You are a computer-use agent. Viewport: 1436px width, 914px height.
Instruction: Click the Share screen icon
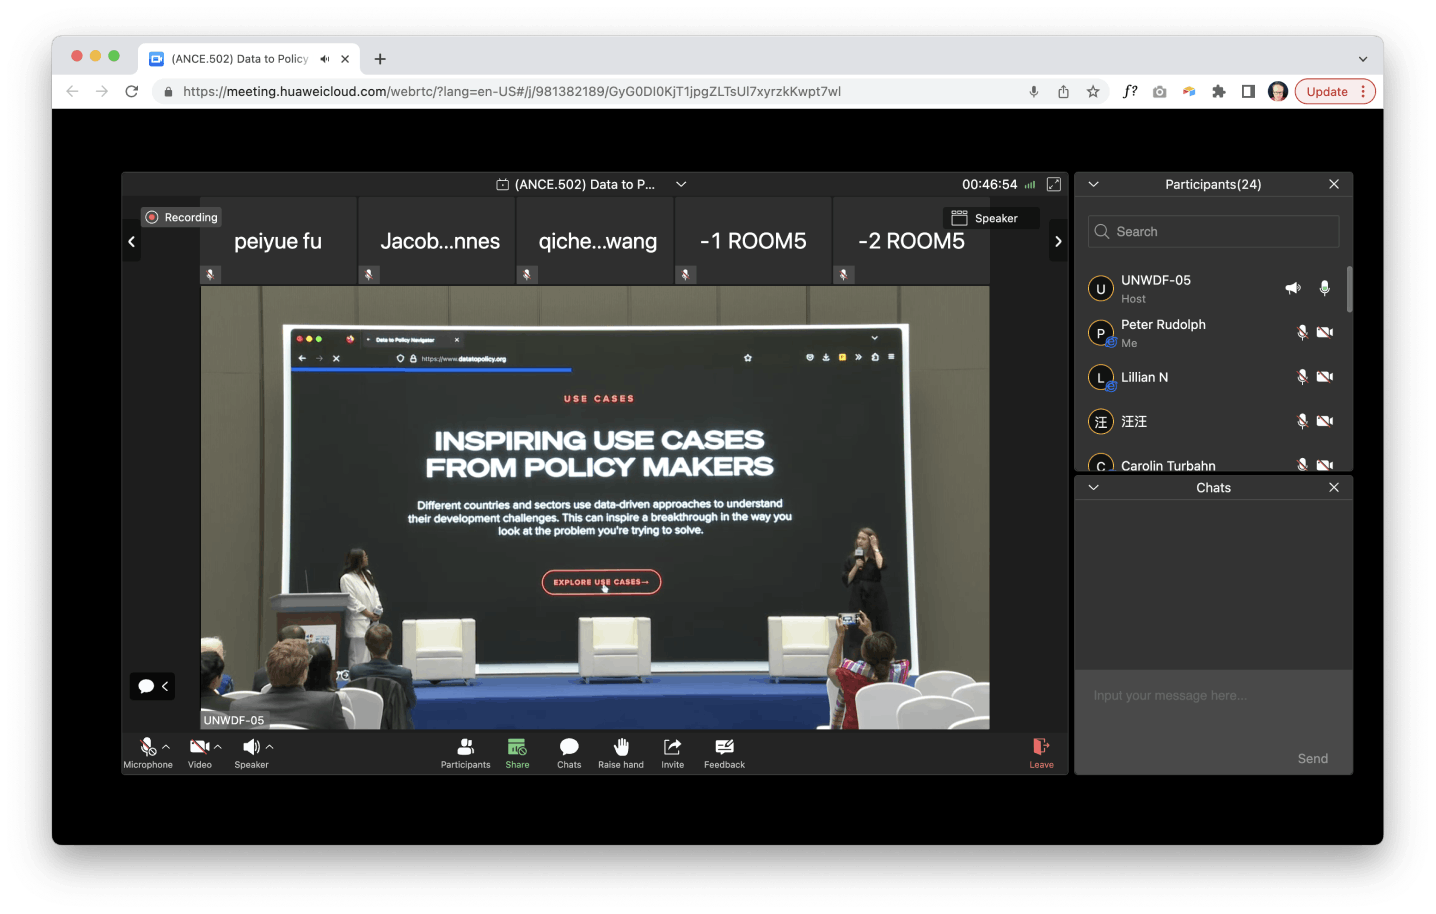[x=517, y=748]
